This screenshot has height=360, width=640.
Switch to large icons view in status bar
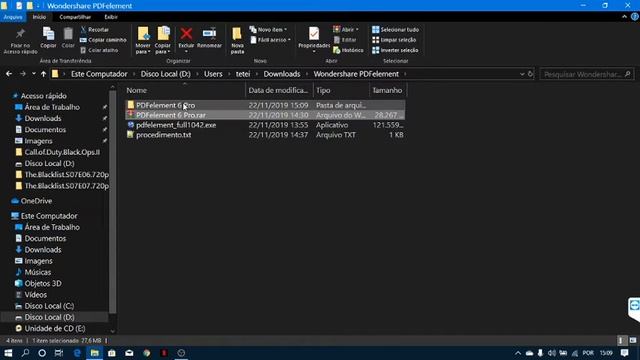[633, 340]
